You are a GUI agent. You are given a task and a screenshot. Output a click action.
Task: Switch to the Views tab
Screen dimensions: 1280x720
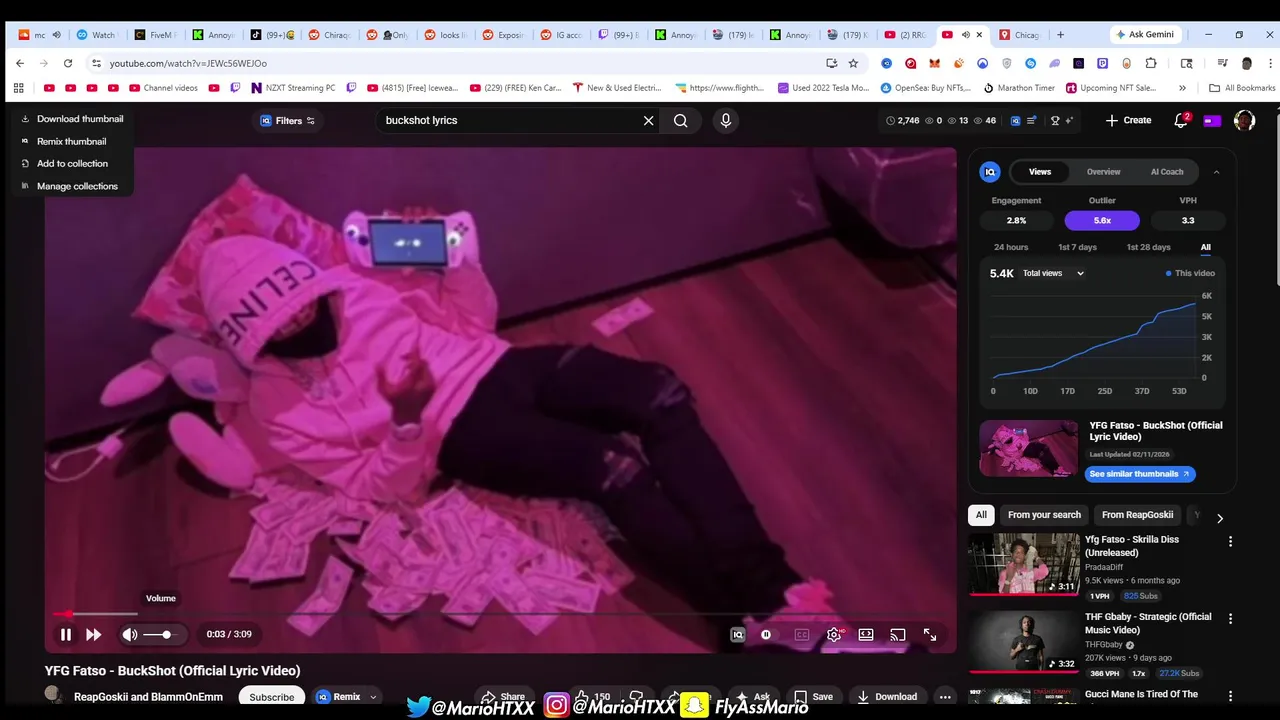click(1040, 172)
